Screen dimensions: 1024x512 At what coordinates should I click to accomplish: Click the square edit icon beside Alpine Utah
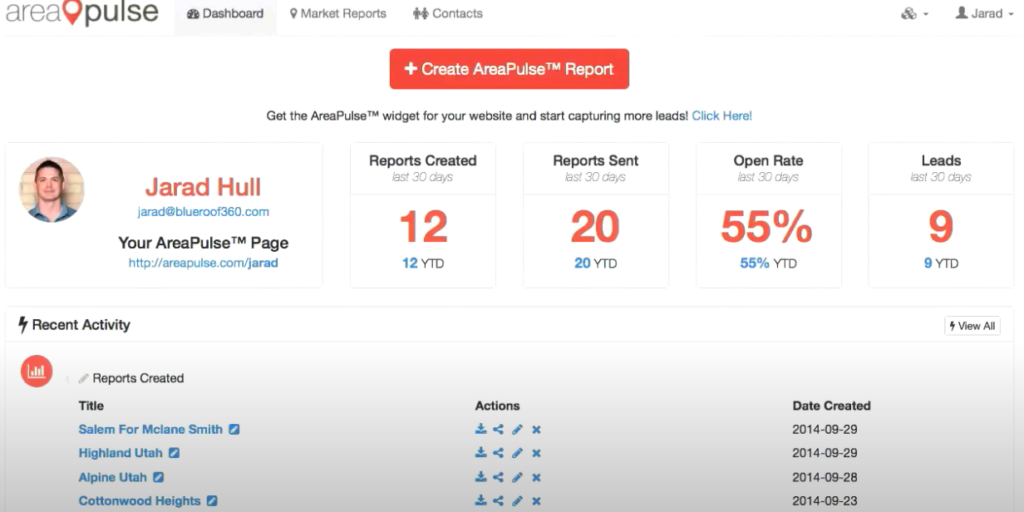pos(158,477)
